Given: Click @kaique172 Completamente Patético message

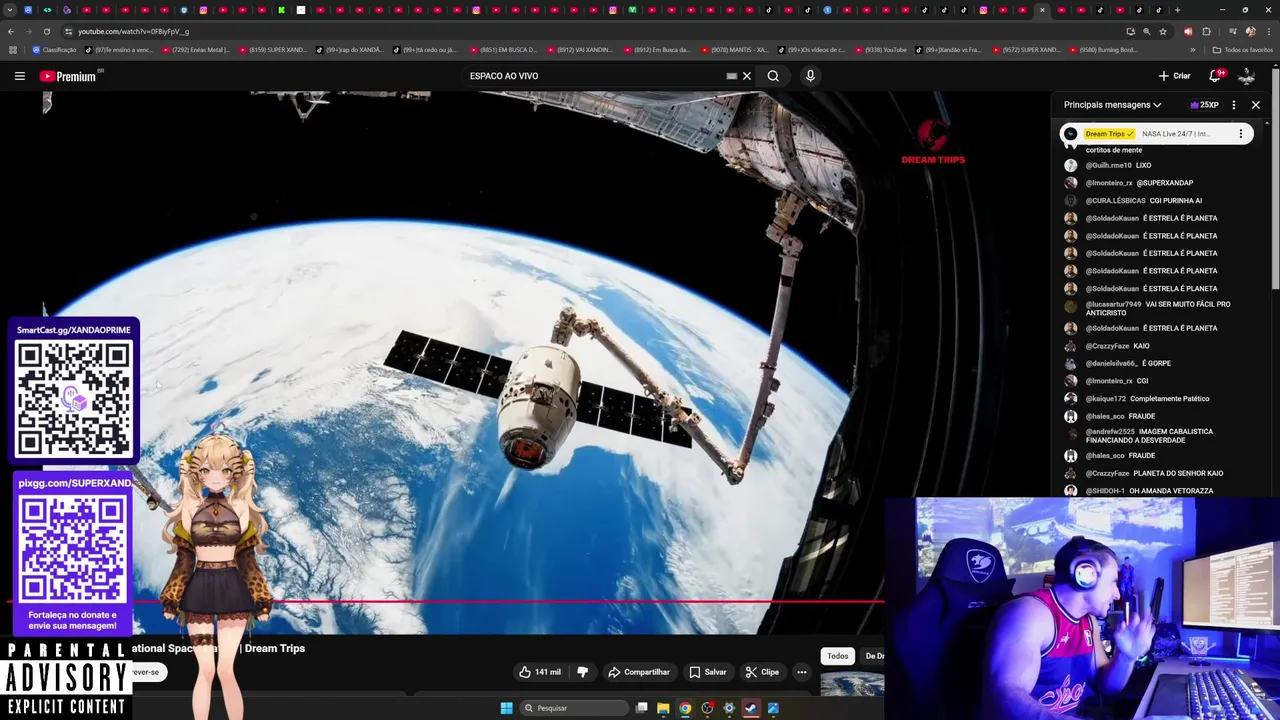Looking at the screenshot, I should tap(1147, 399).
